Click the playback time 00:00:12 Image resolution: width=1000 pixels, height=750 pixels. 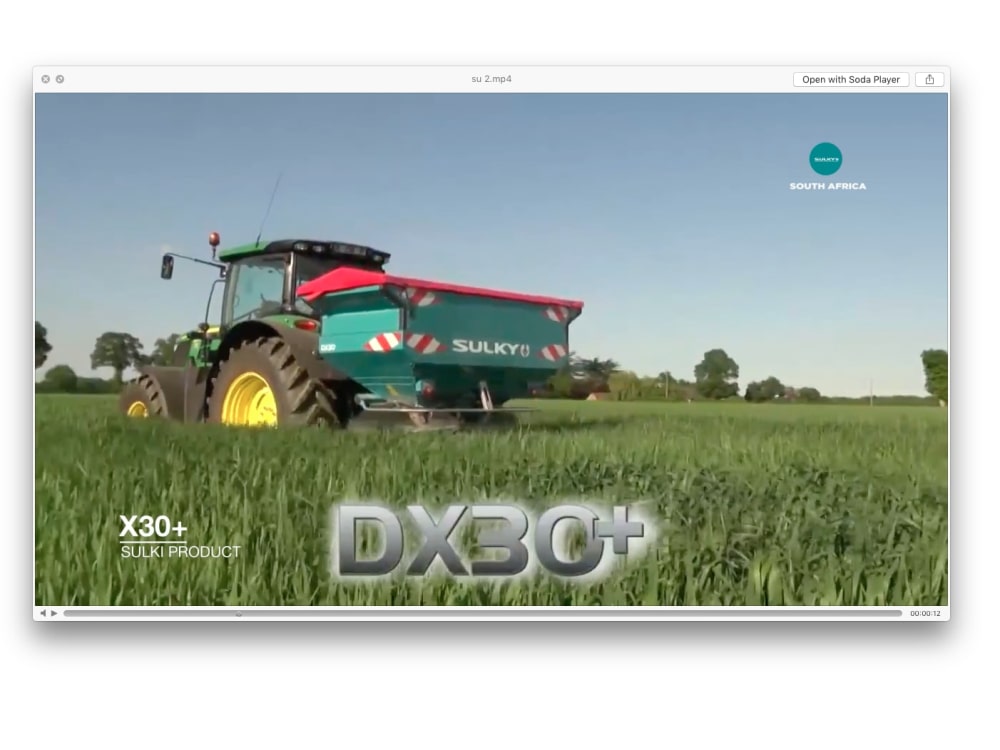tap(925, 614)
